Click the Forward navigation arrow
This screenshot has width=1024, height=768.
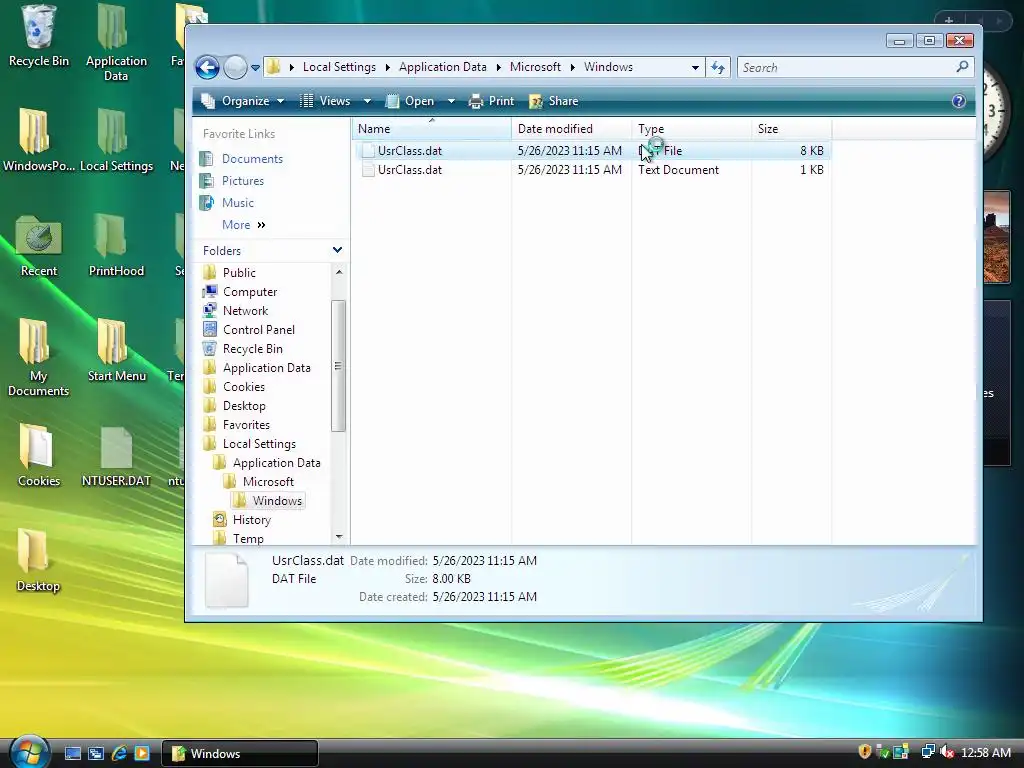(235, 67)
